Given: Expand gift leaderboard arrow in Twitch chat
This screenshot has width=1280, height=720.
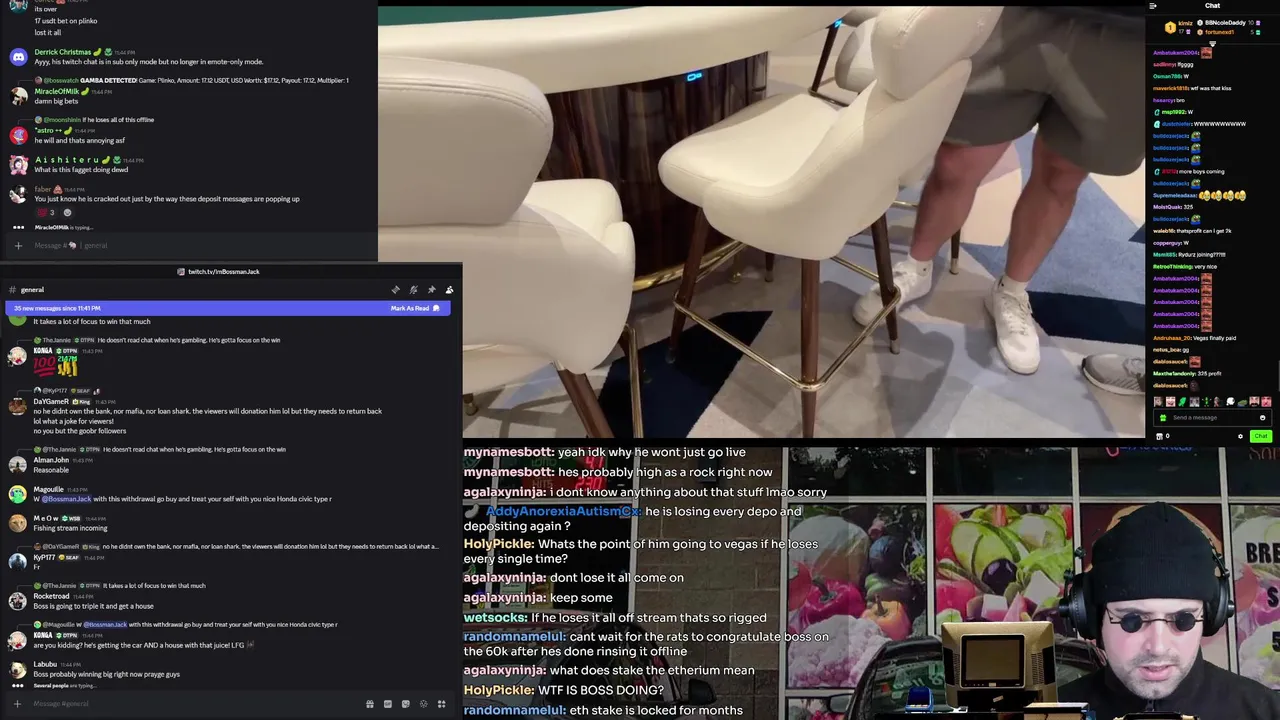Looking at the screenshot, I should pos(1212,44).
